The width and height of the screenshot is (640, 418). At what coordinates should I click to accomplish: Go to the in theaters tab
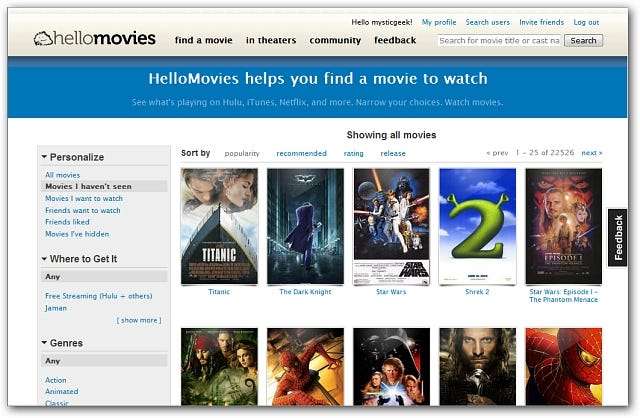pyautogui.click(x=271, y=40)
